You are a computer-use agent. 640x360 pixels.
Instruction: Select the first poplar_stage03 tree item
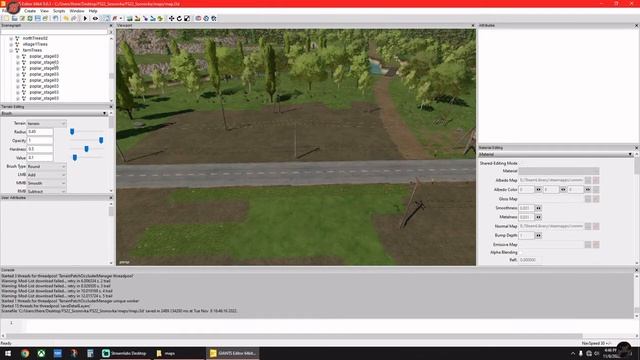[44, 56]
